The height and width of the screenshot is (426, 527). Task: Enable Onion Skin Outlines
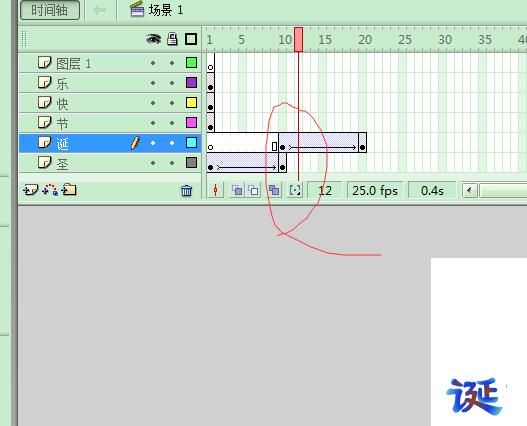pyautogui.click(x=253, y=190)
